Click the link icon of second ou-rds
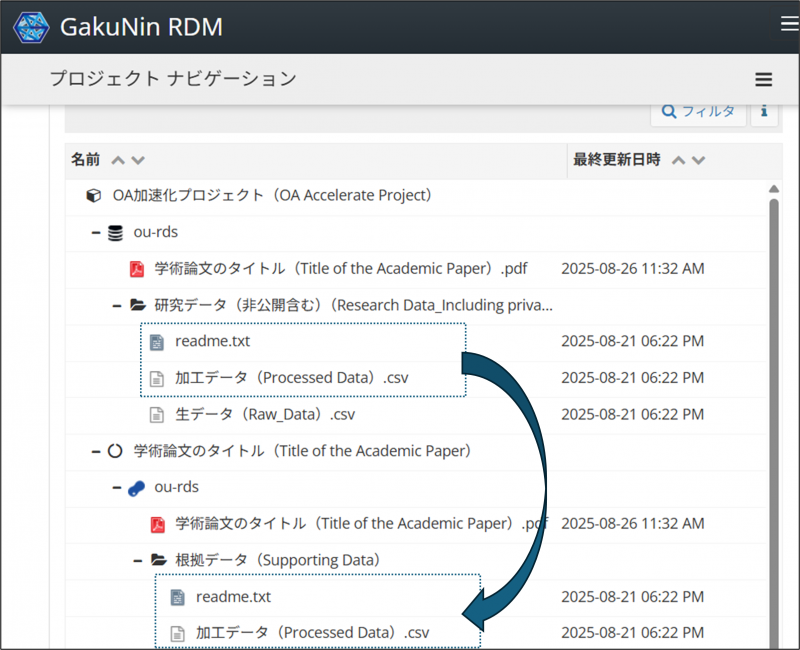This screenshot has width=800, height=650. 136,487
